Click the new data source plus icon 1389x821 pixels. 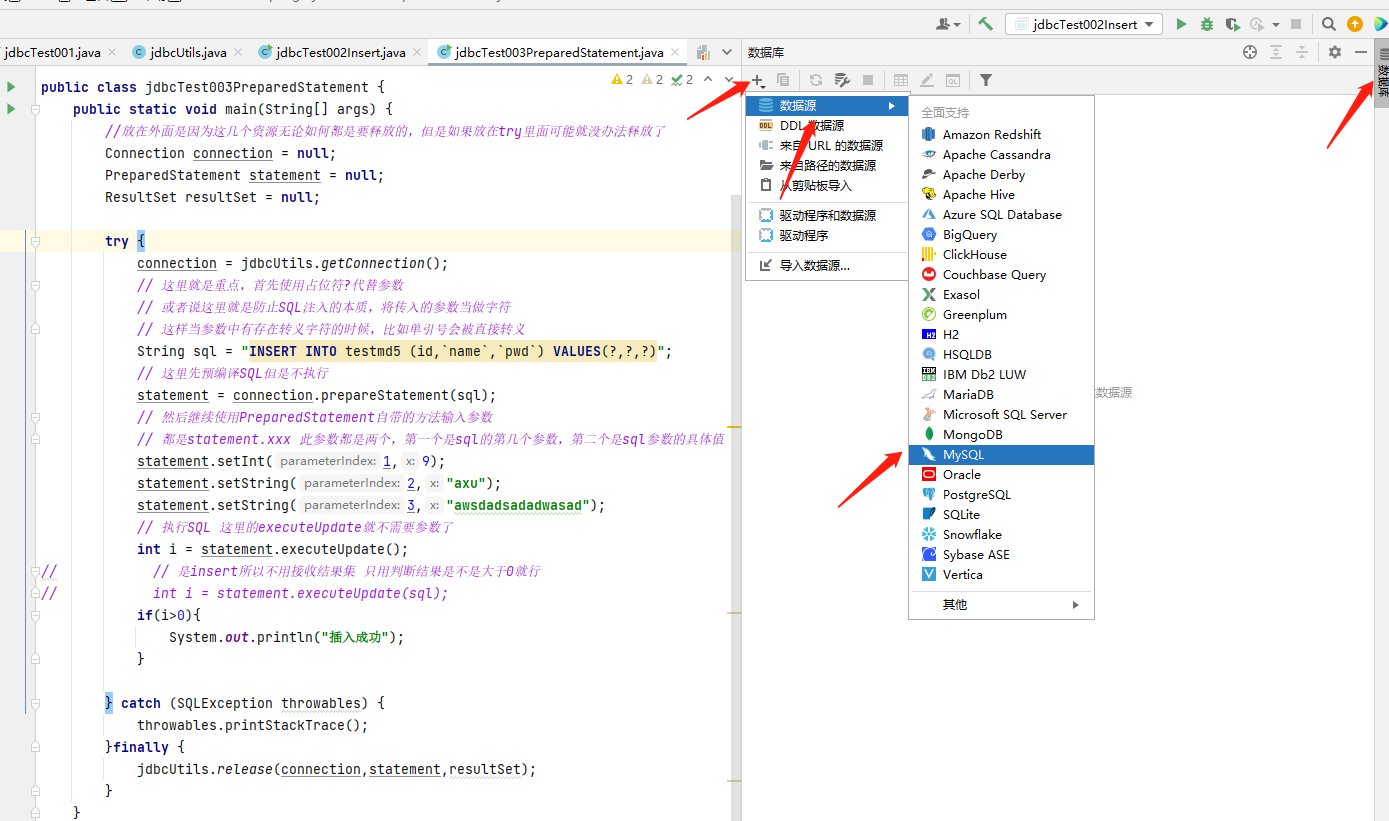(x=756, y=80)
